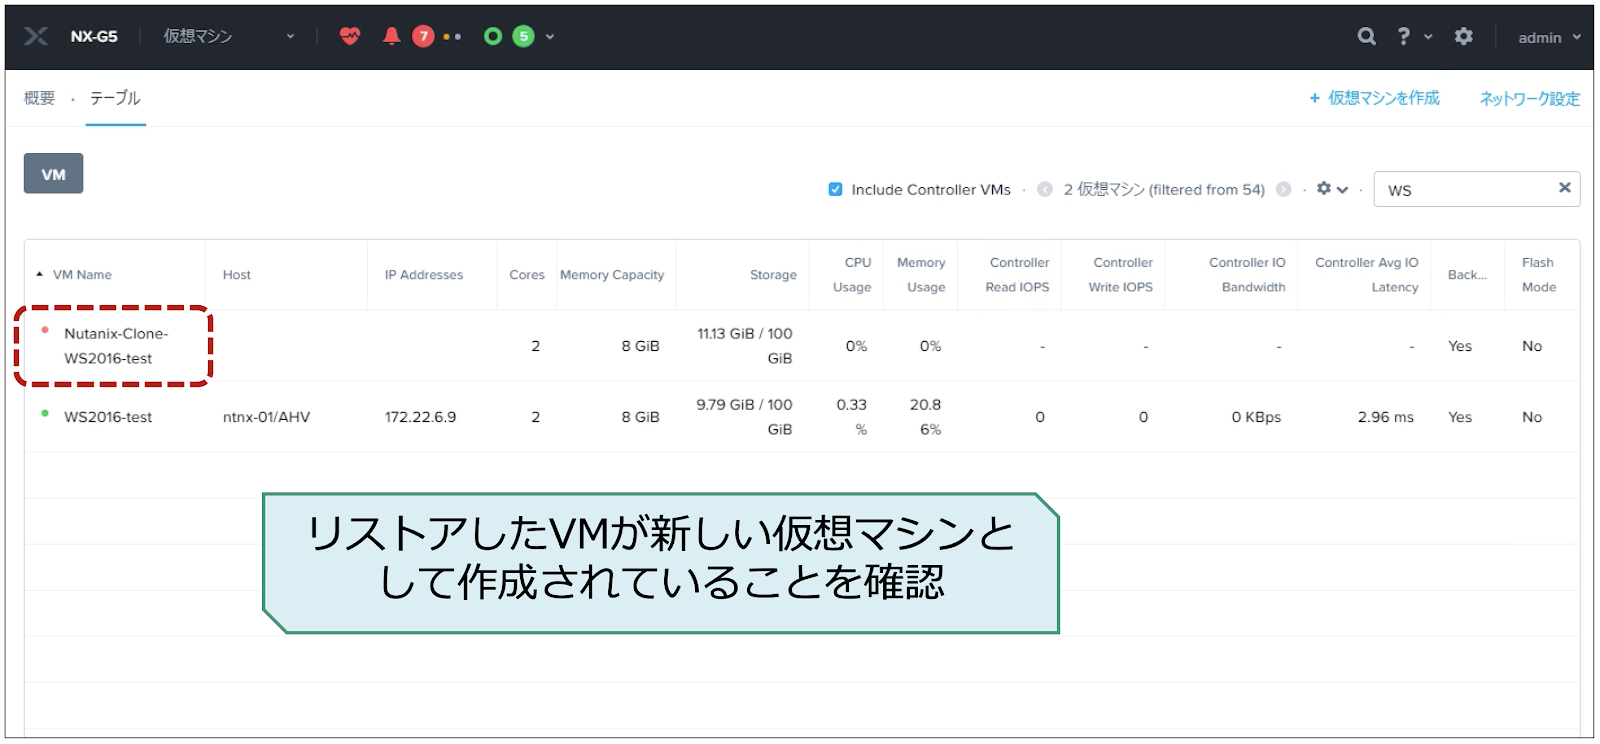Open the table settings gear icon
Viewport: 1600px width, 744px height.
(x=1324, y=188)
